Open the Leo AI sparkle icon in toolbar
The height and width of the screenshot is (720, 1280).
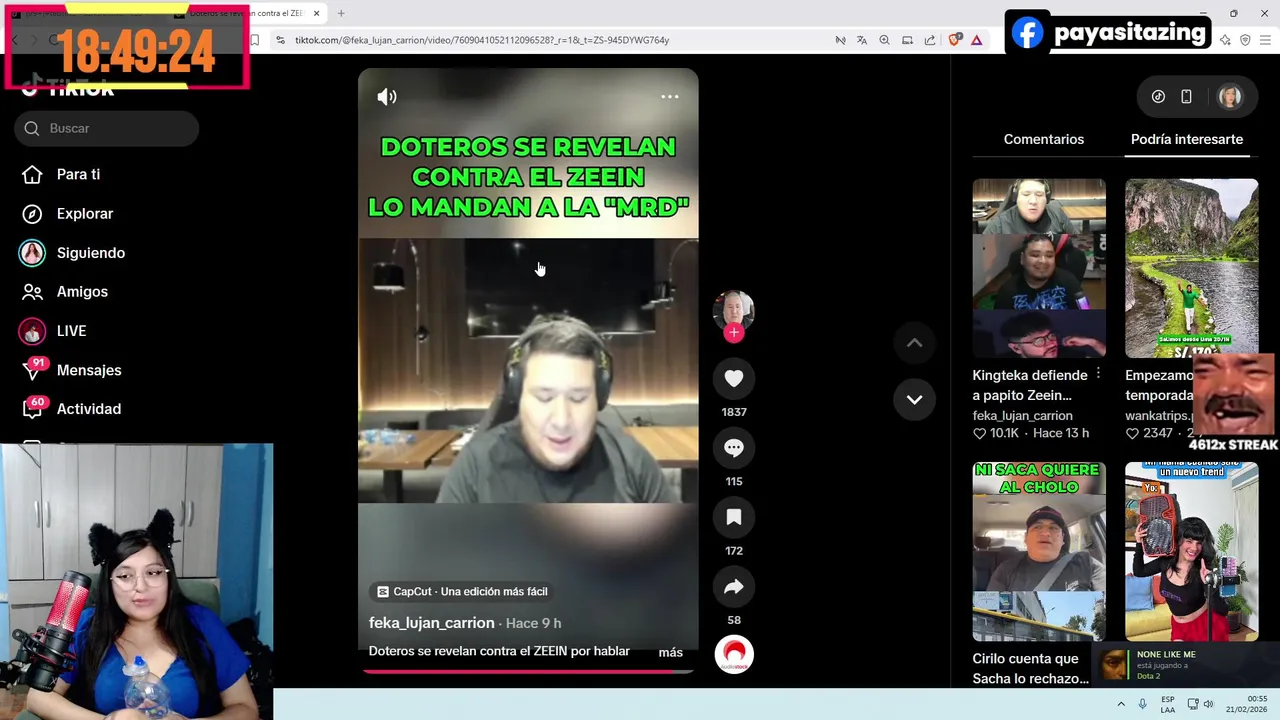[x=1225, y=40]
